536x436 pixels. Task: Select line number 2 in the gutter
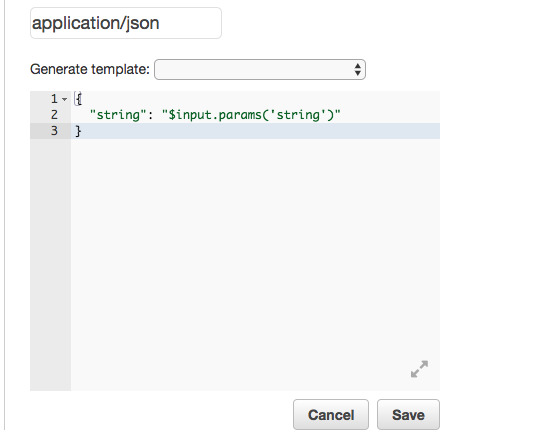pyautogui.click(x=54, y=115)
